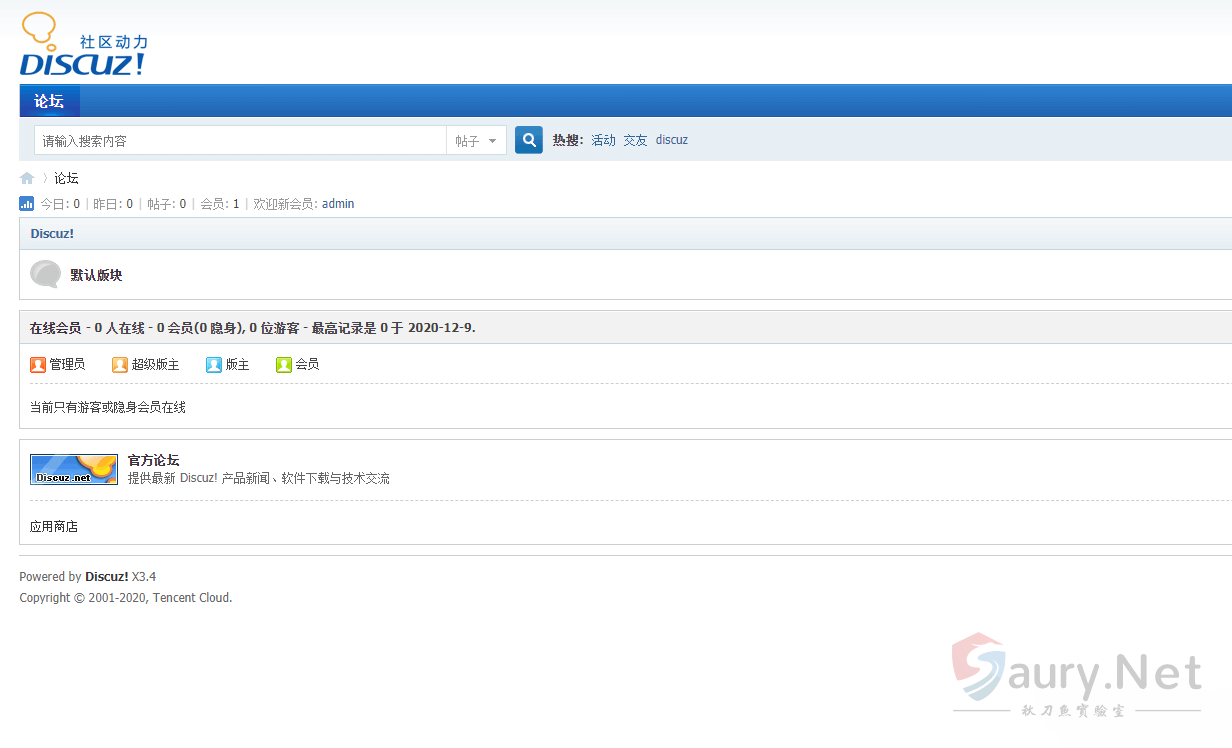
Task: Open the 应用商店 link
Action: coord(54,526)
